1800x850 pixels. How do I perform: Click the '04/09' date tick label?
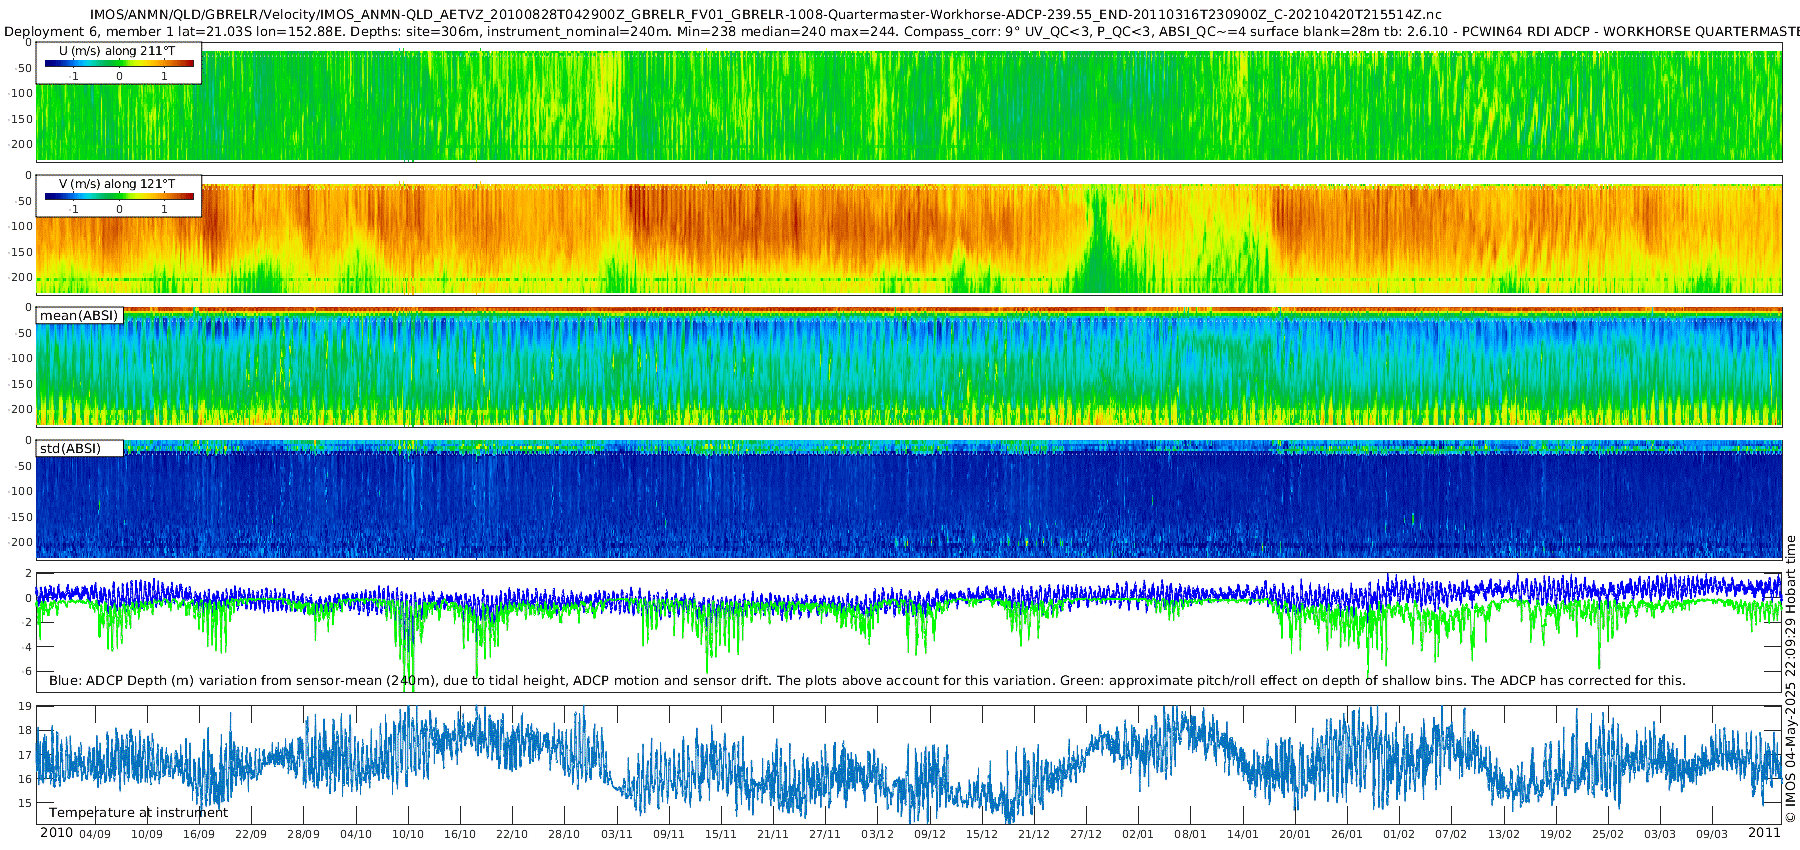(x=95, y=834)
